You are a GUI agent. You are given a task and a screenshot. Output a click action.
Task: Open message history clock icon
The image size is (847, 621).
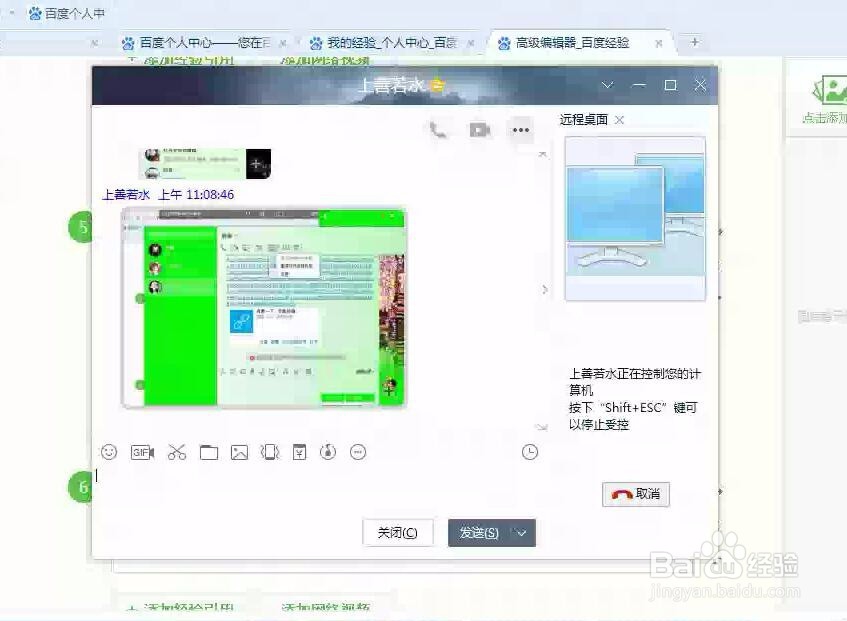(530, 452)
